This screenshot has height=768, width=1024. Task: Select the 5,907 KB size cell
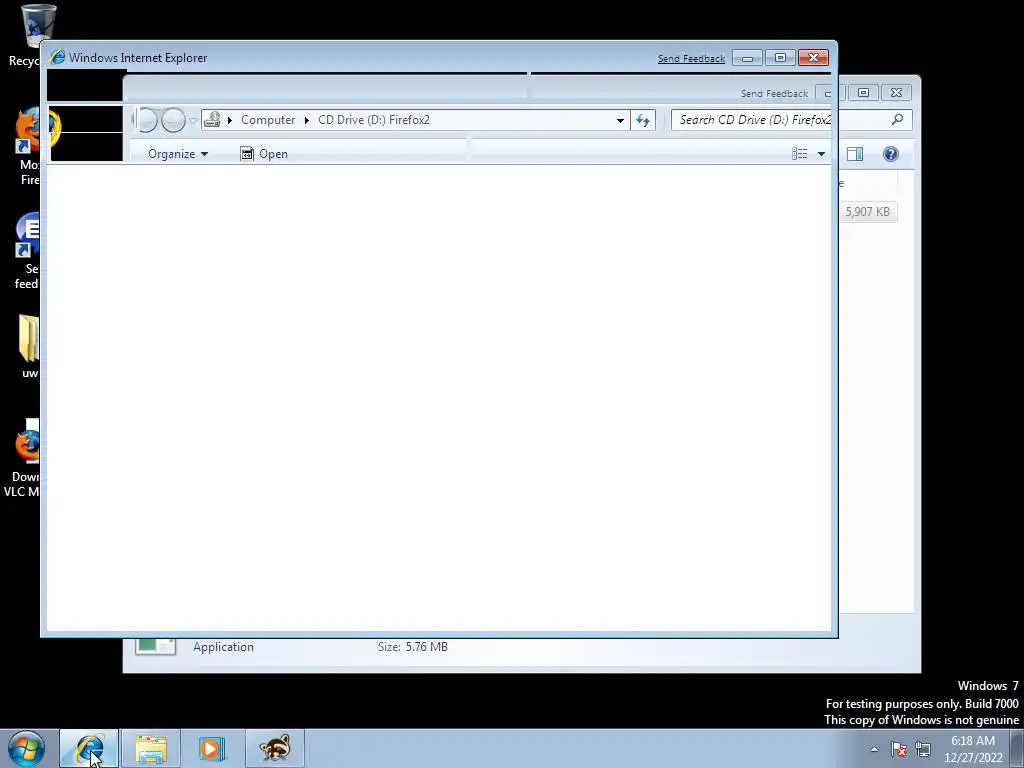867,212
